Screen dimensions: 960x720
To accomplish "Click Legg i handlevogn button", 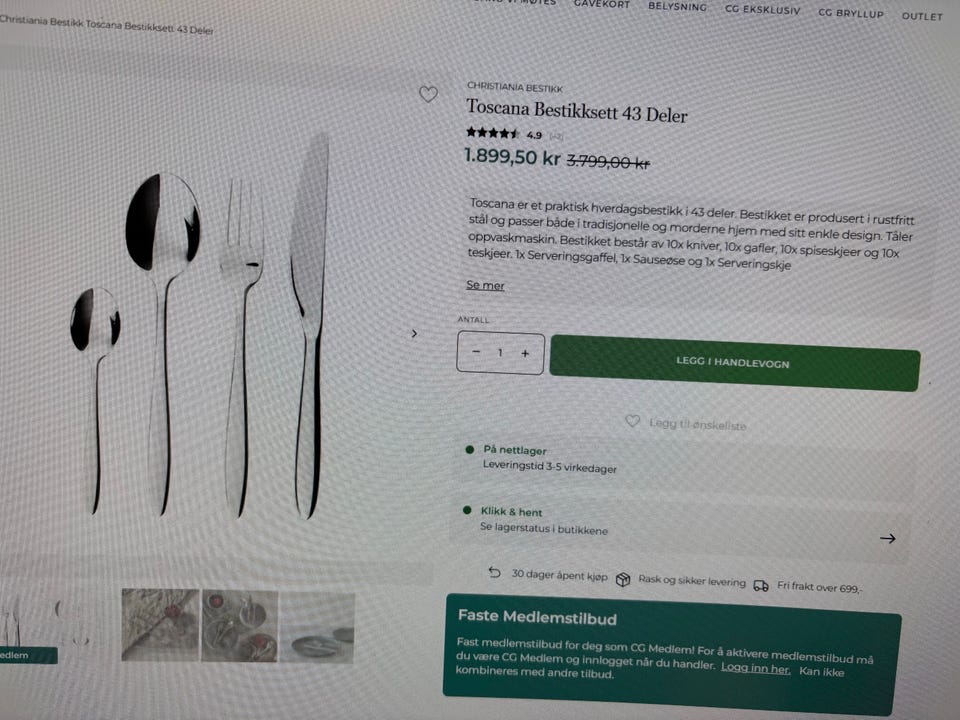I will coord(735,363).
